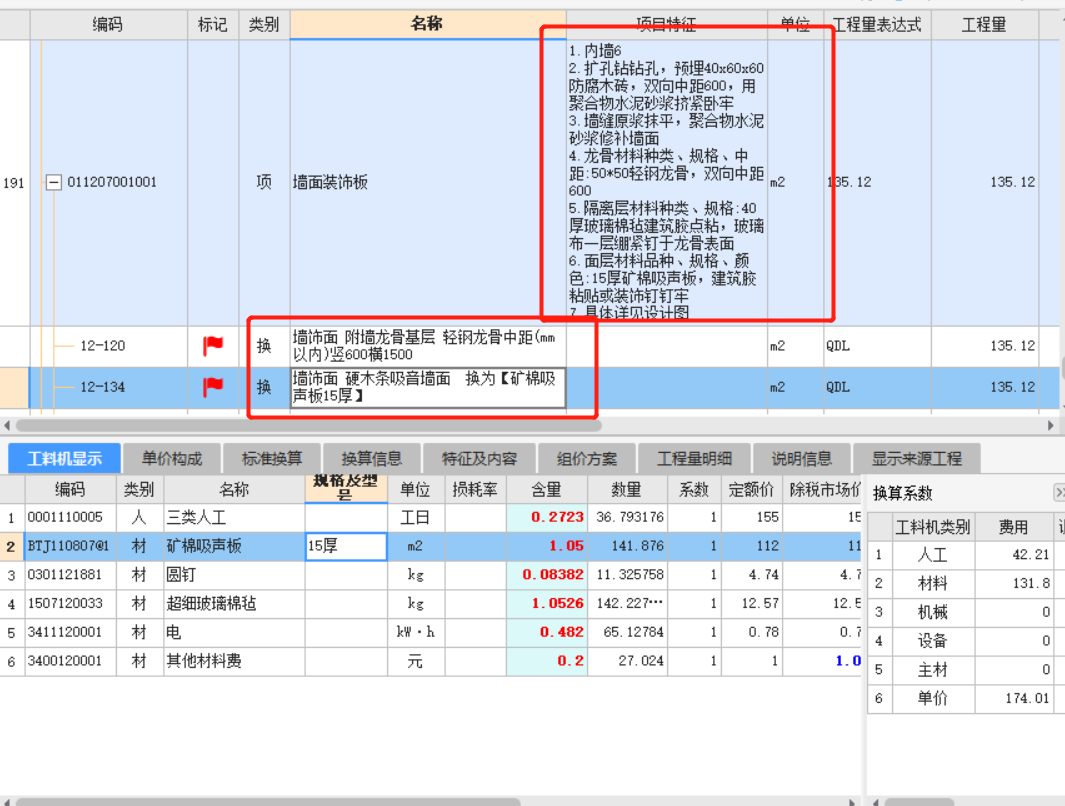The image size is (1065, 806).
Task: Switch to the 单价构成 tab
Action: [x=171, y=459]
